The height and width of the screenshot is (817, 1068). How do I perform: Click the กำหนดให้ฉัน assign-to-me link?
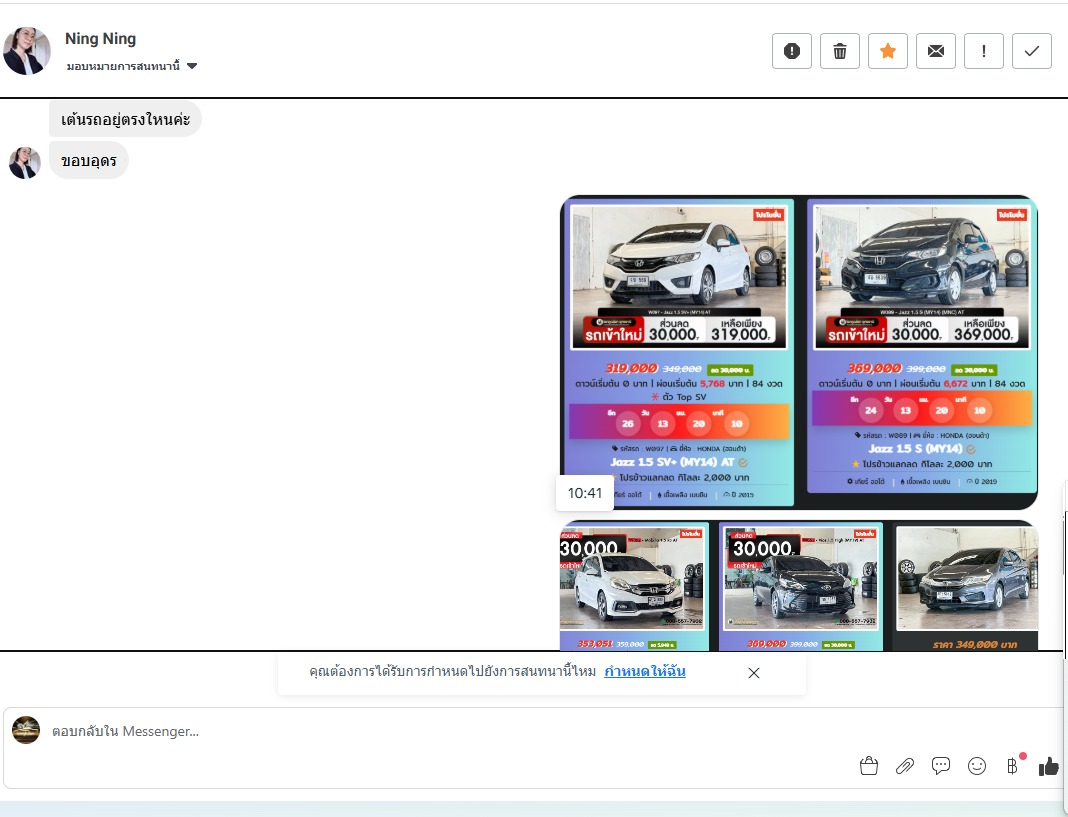(645, 671)
